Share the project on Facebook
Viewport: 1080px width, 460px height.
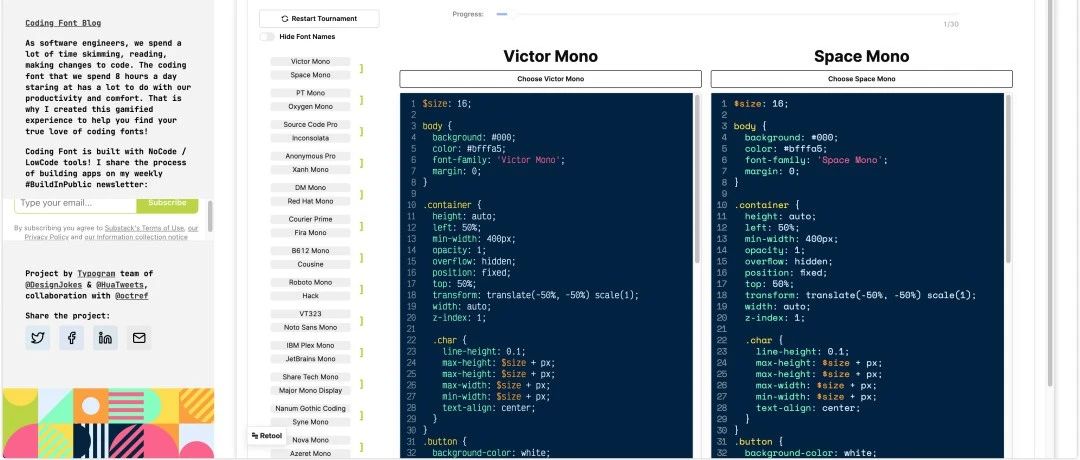72,338
